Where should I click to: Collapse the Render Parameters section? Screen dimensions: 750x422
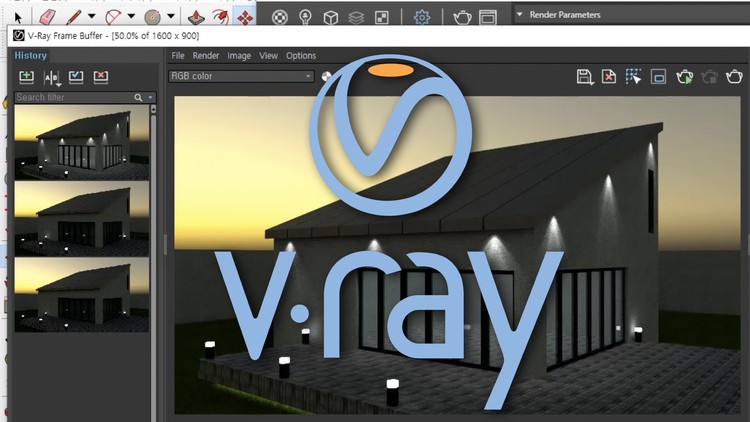pos(519,14)
